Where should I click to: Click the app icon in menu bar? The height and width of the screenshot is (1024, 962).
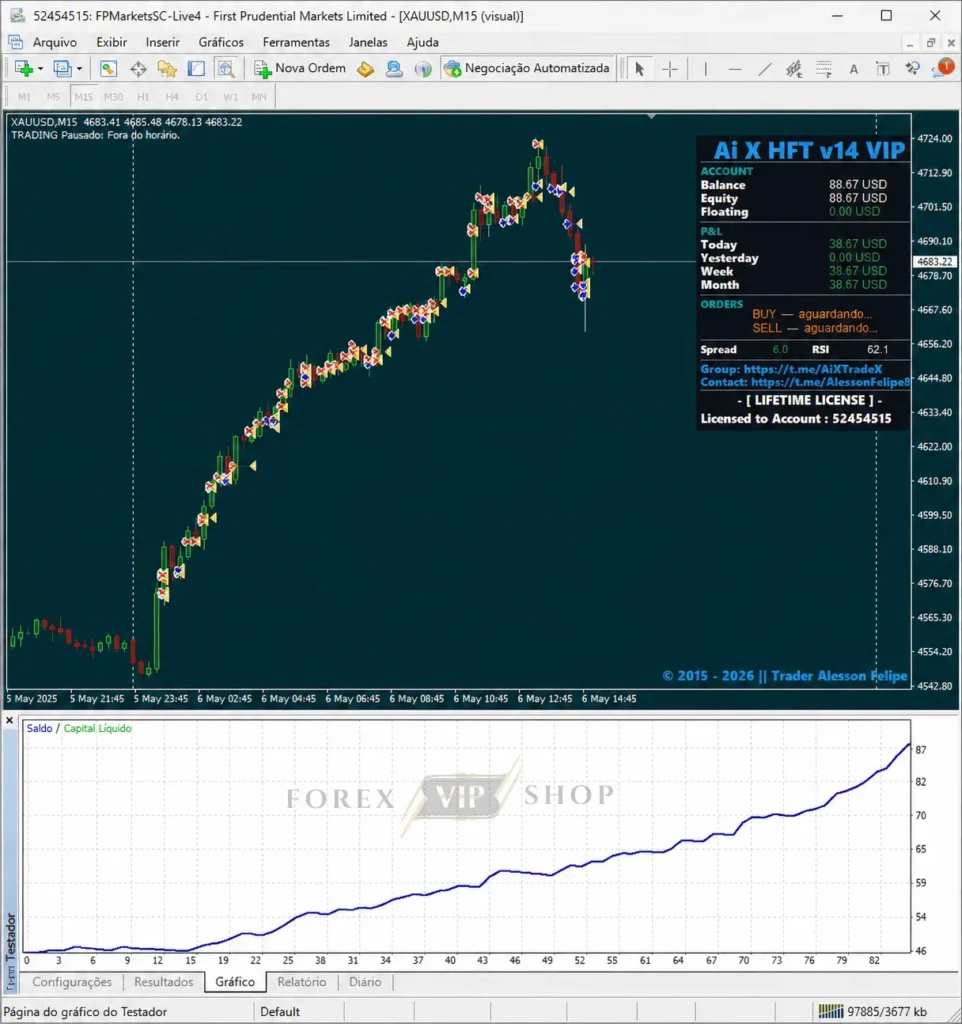[x=15, y=42]
